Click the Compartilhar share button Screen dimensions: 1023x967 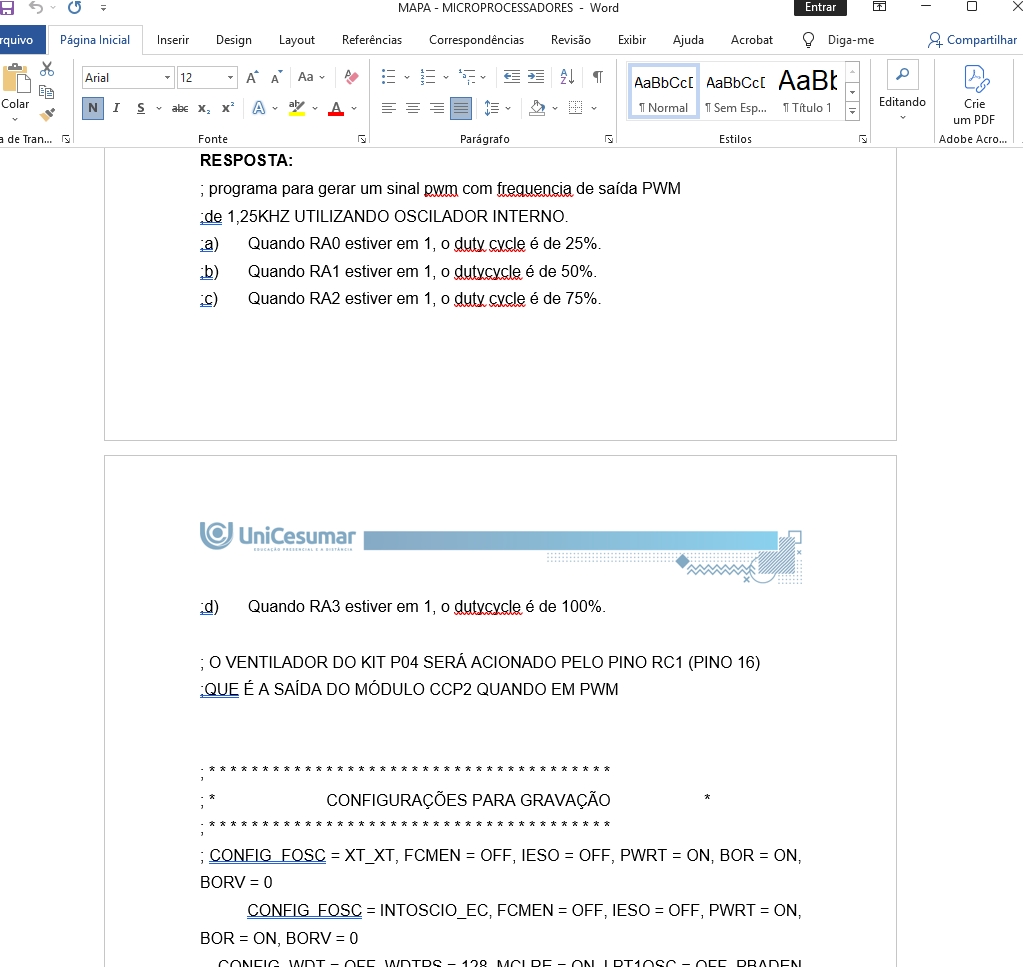tap(972, 40)
